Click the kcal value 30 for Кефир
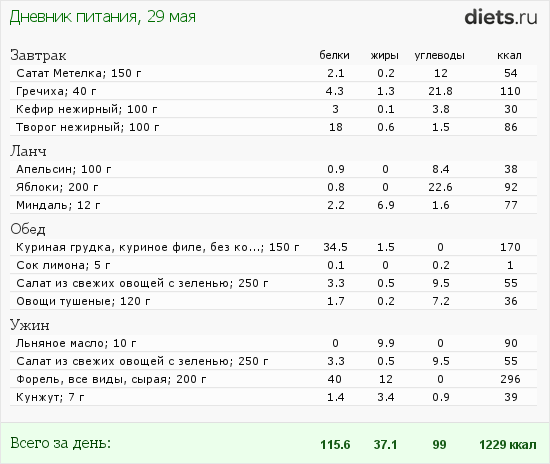The width and height of the screenshot is (550, 464). click(511, 109)
